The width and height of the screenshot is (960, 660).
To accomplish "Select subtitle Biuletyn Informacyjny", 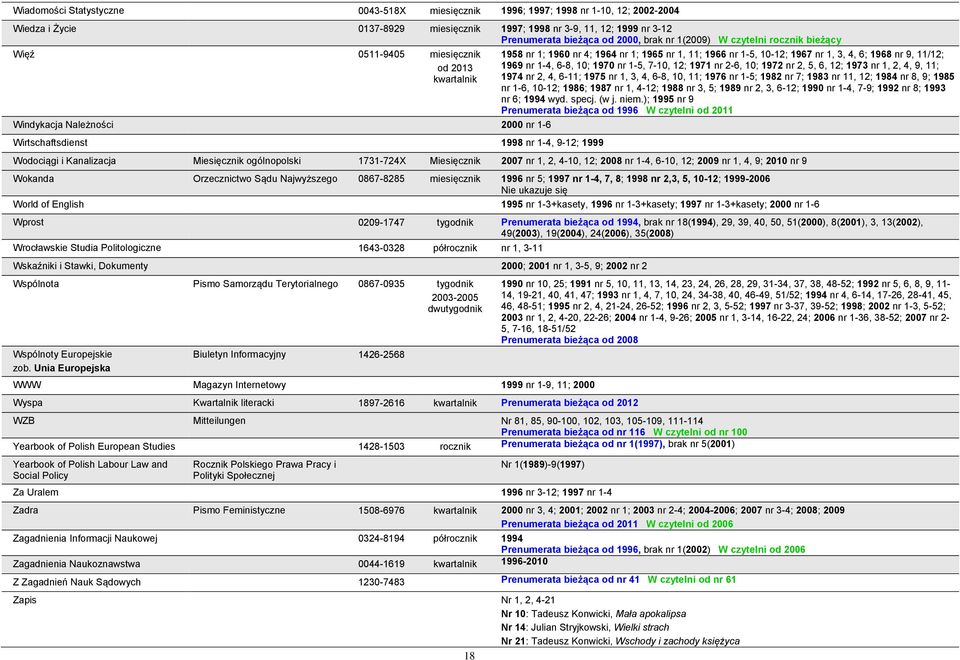I will coord(239,354).
